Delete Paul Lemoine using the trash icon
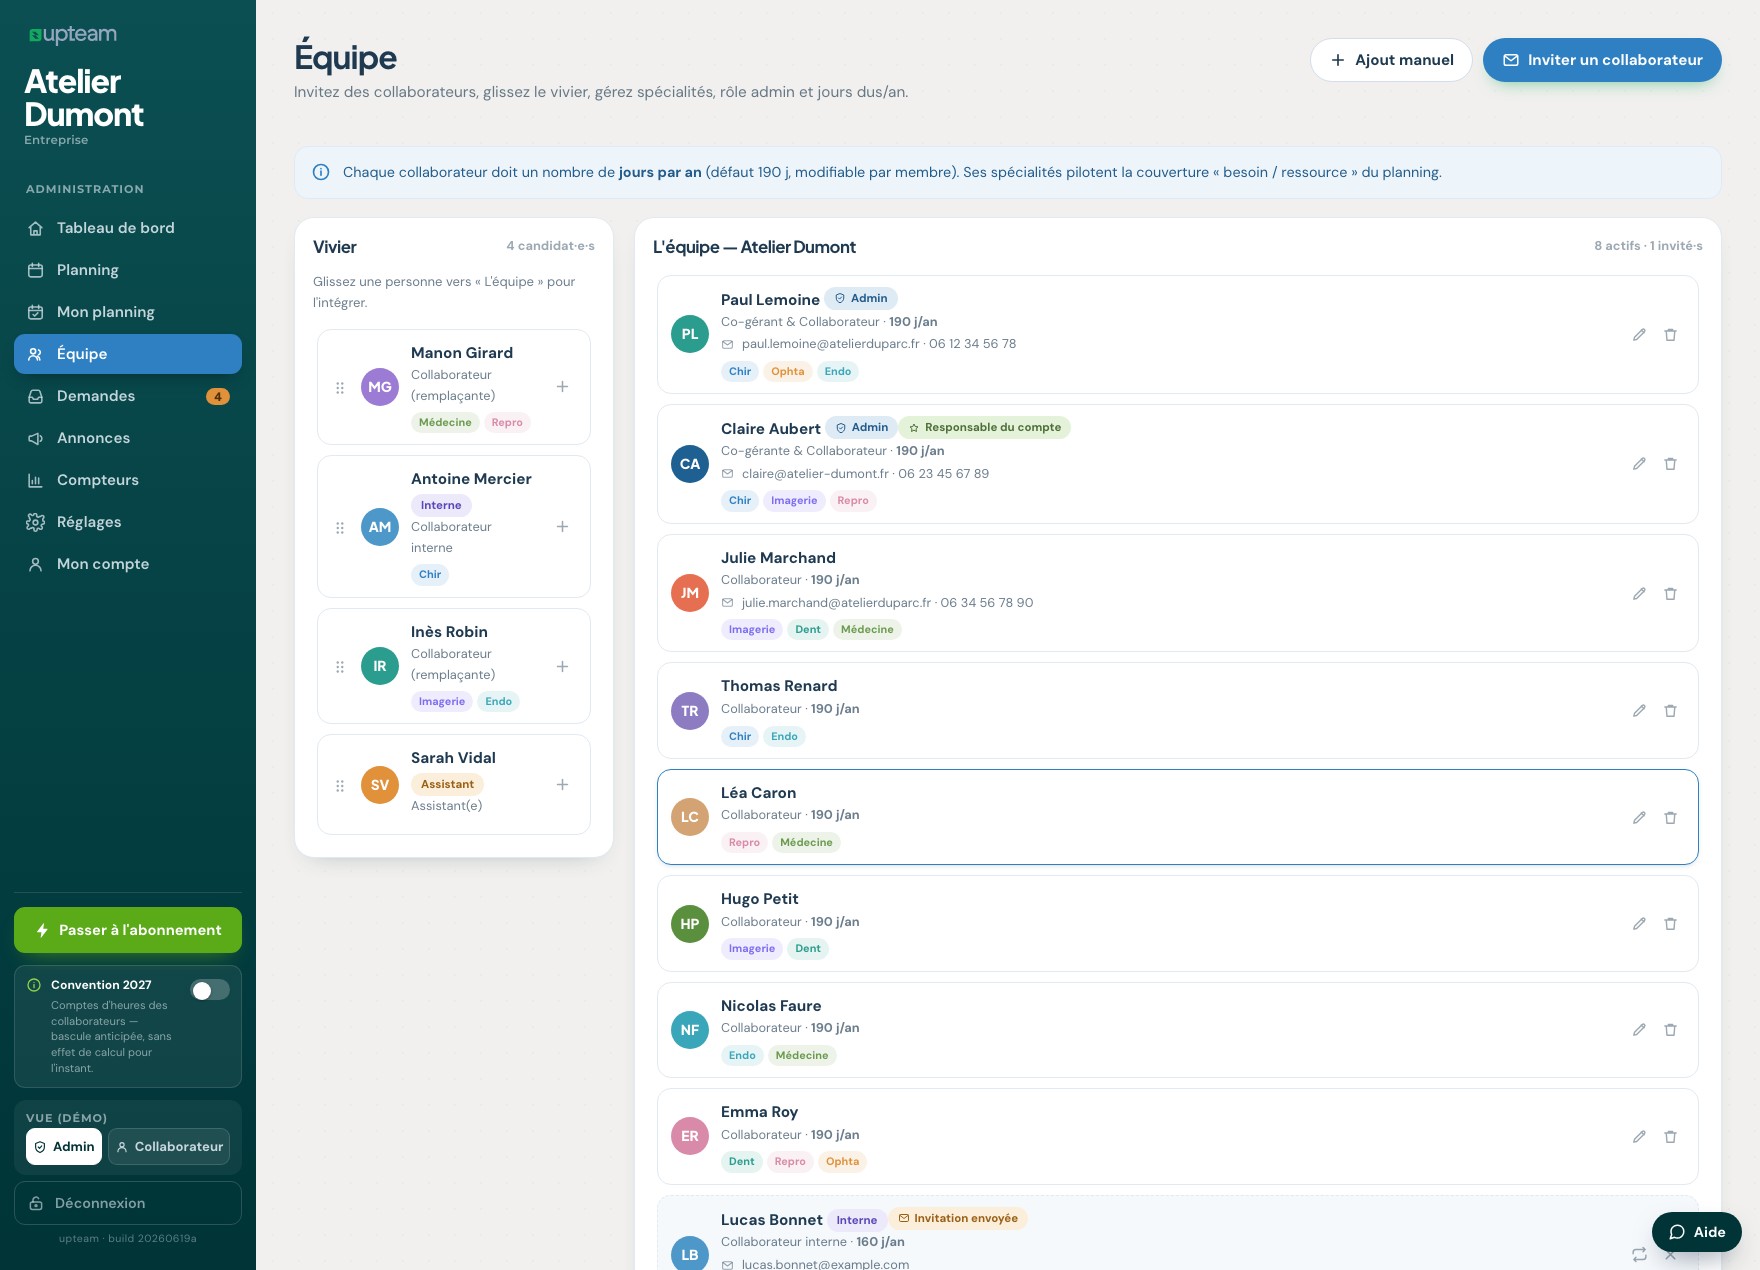 1670,335
